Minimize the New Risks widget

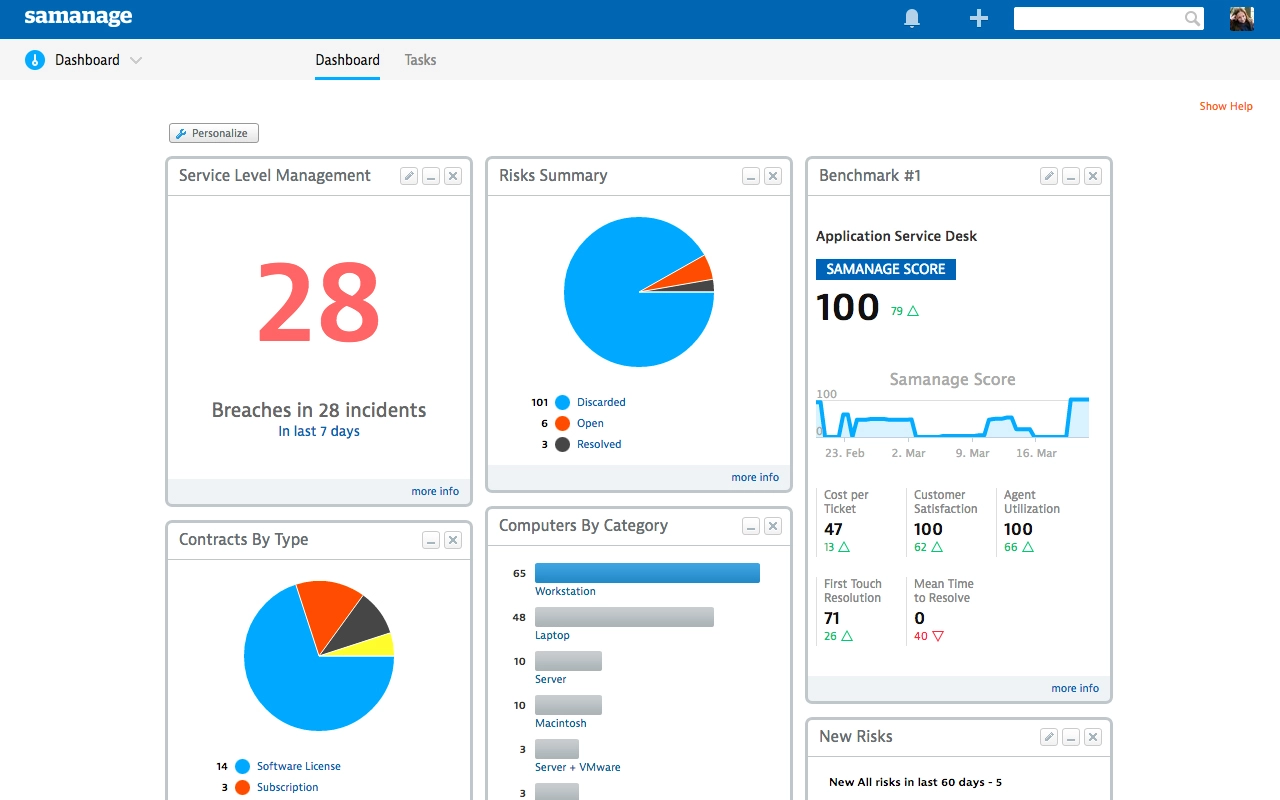tap(1071, 737)
